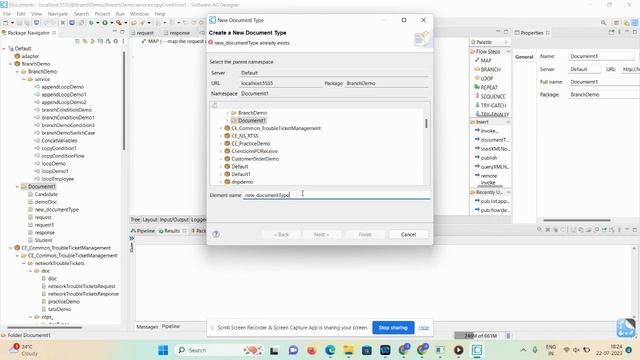Screen dimensions: 640x360
Task: Open the Run menu
Action: pyautogui.click(x=120, y=14)
